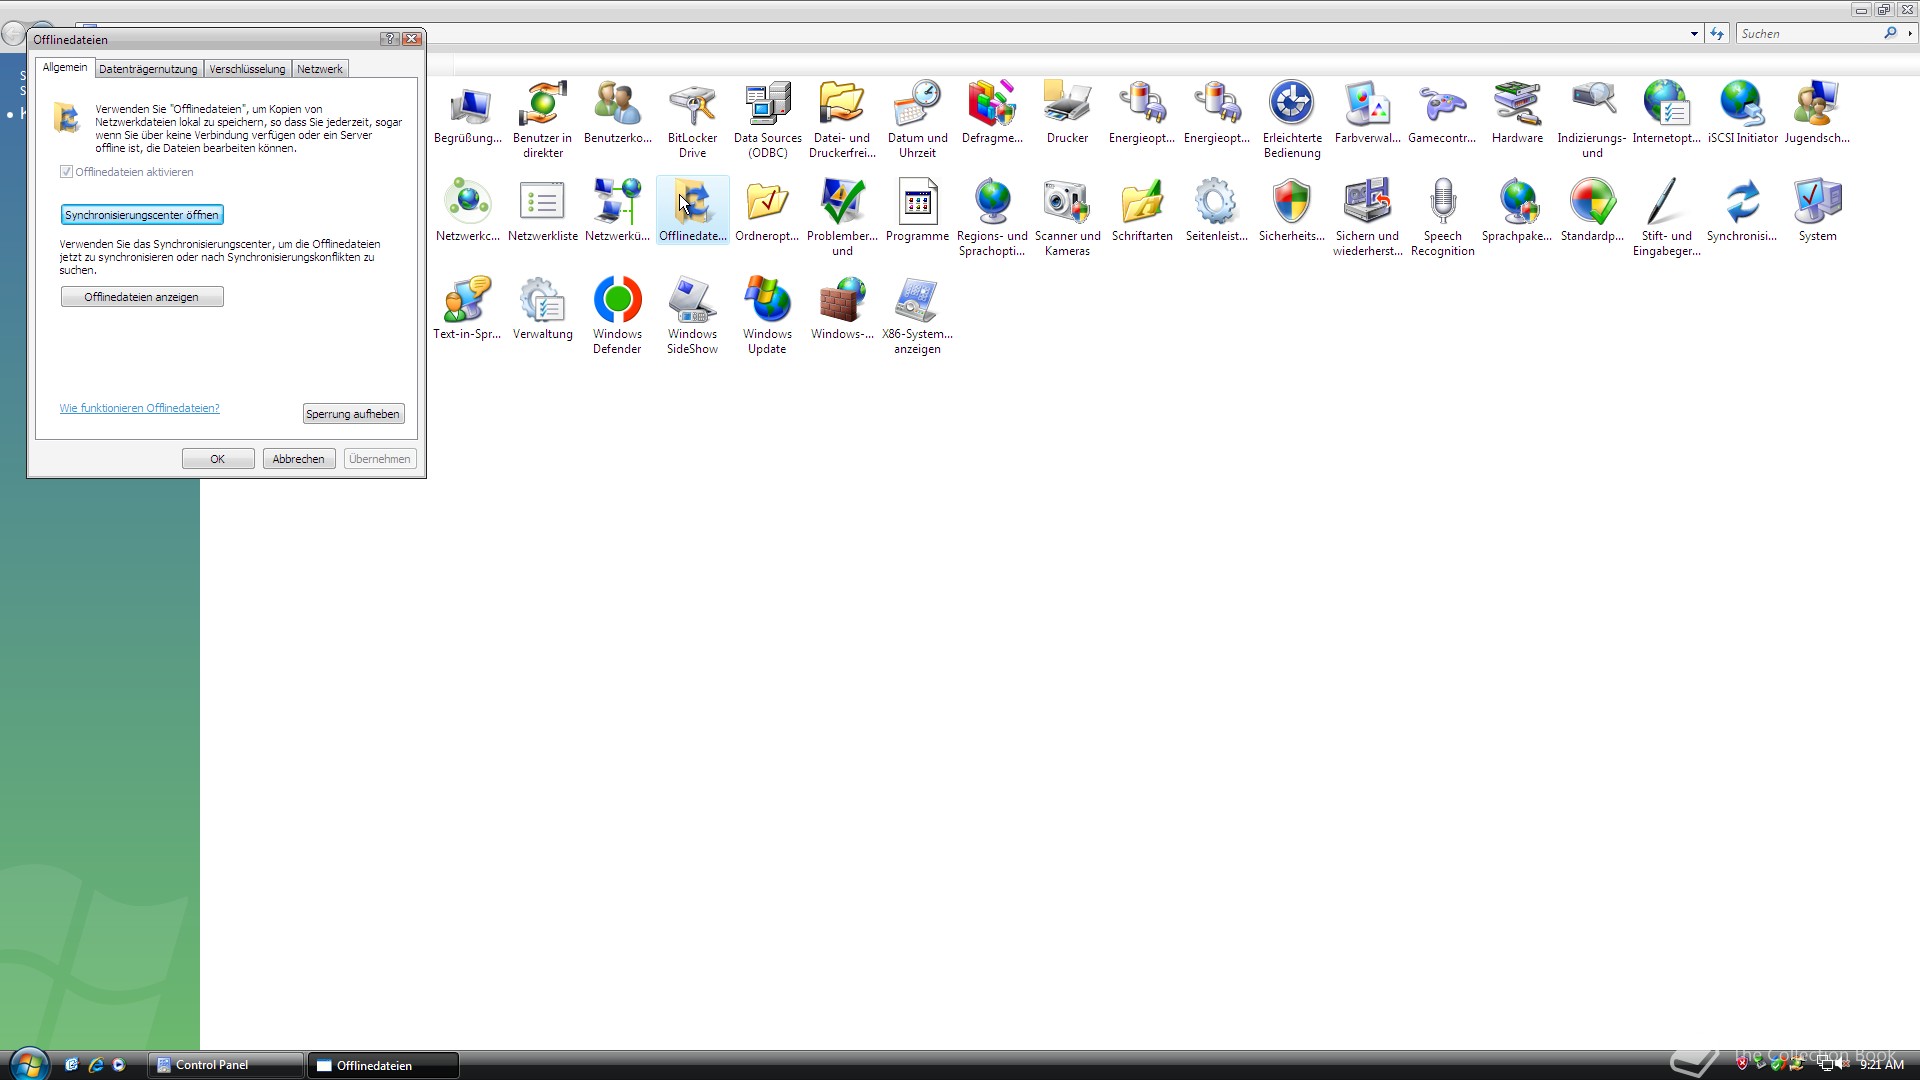This screenshot has width=1920, height=1080.
Task: Click the refresh button beside address bar
Action: pos(1717,34)
